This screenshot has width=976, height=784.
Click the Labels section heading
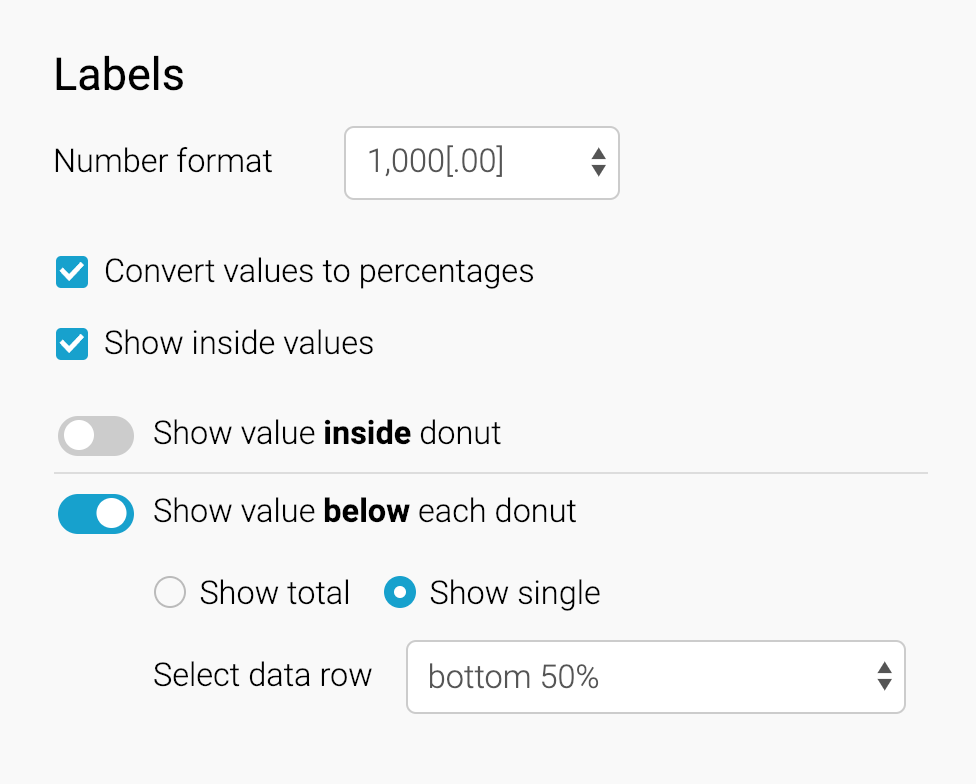pyautogui.click(x=119, y=75)
